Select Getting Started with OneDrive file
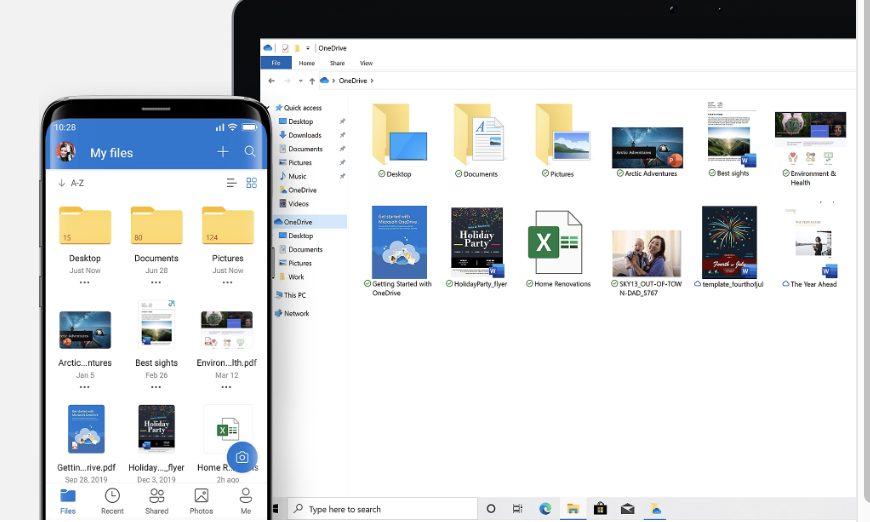Screen dimensions: 870x522 point(398,251)
